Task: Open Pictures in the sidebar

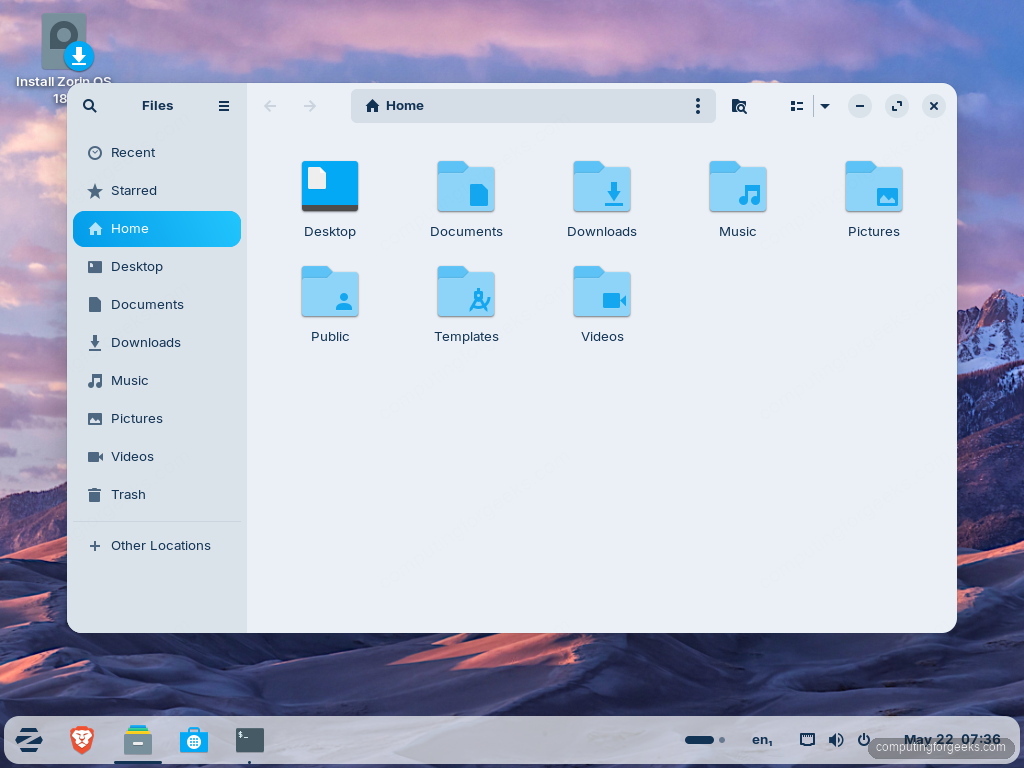Action: [157, 418]
